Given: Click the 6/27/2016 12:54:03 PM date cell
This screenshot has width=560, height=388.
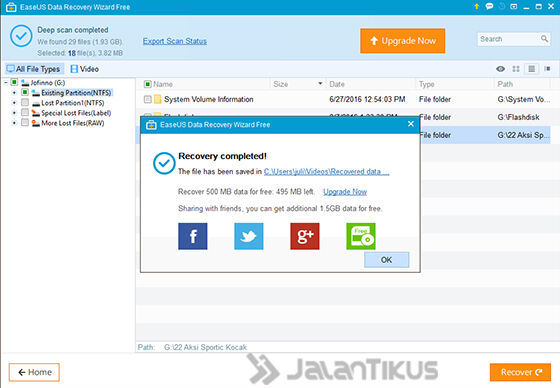Looking at the screenshot, I should (367, 99).
